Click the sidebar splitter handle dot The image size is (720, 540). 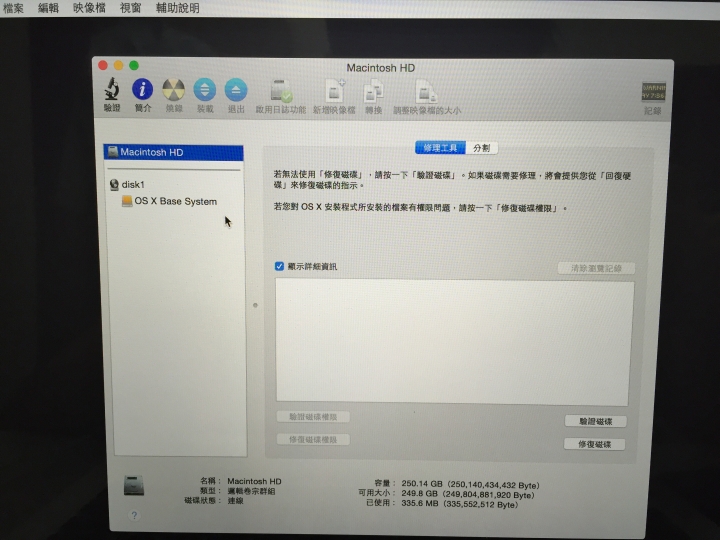[255, 305]
